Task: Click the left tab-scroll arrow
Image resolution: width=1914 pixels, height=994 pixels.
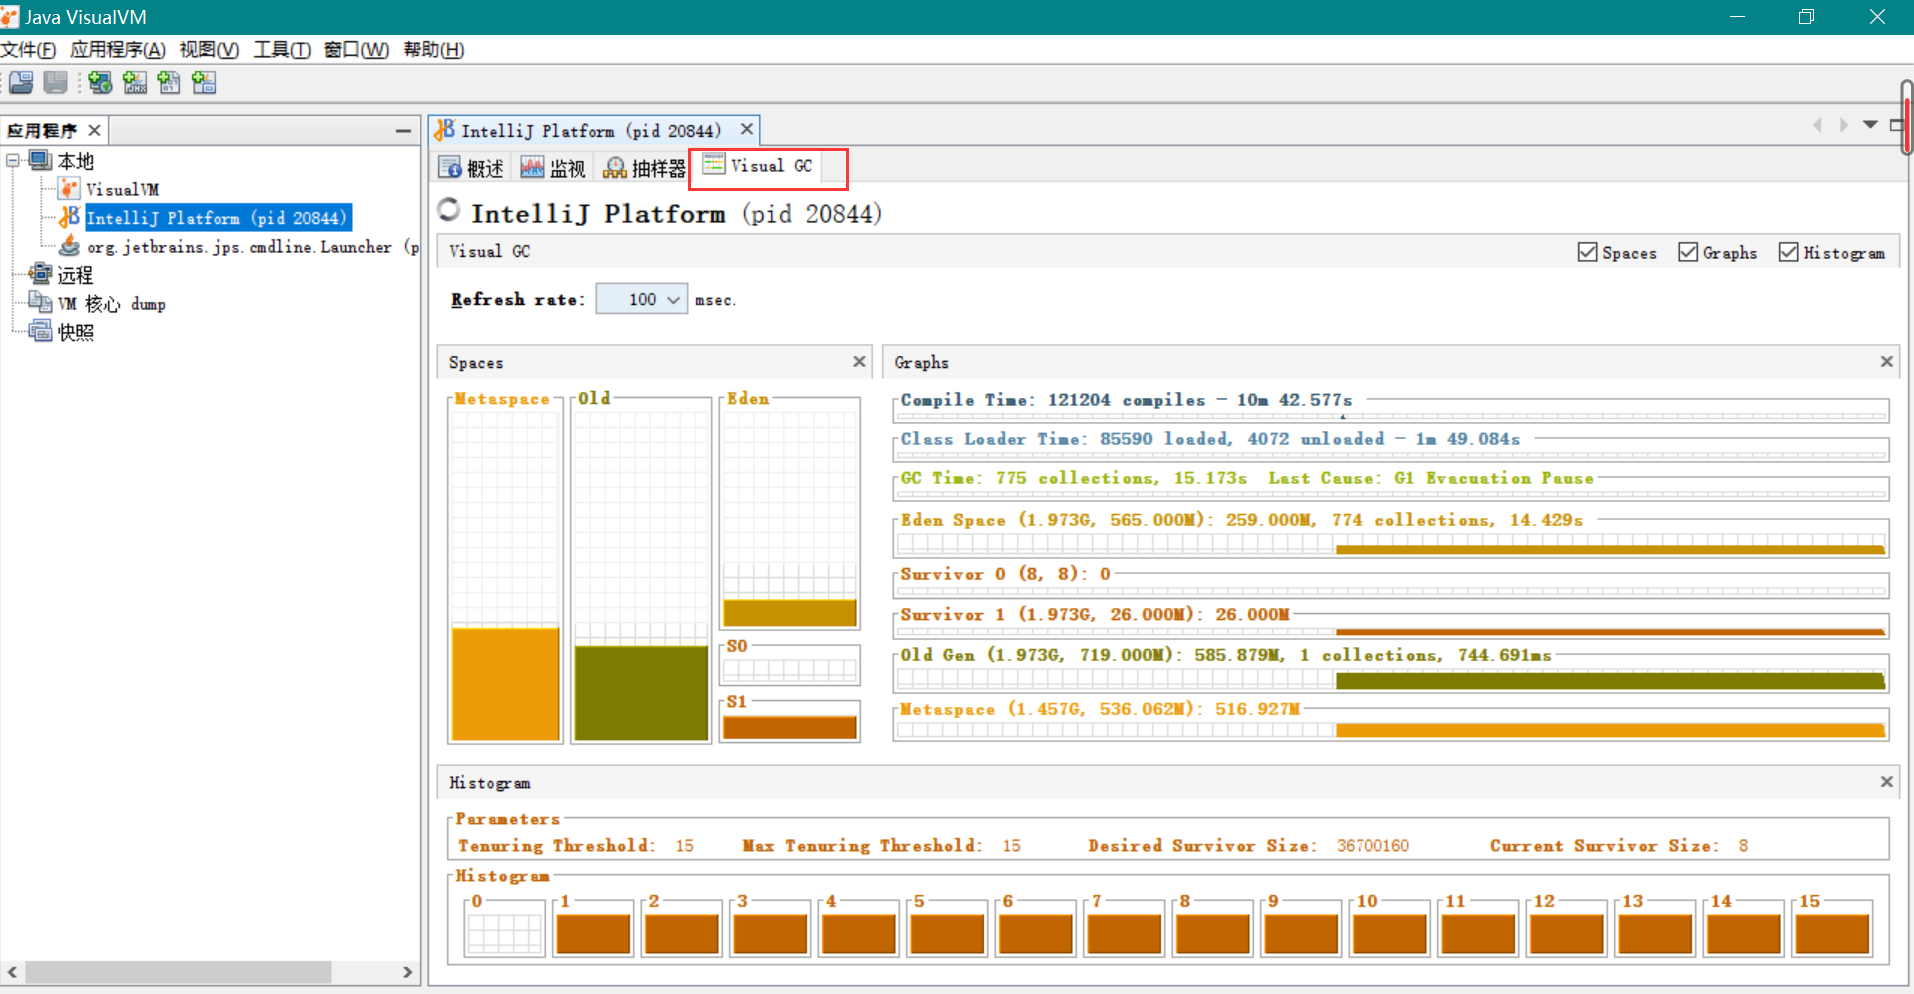Action: [1817, 125]
